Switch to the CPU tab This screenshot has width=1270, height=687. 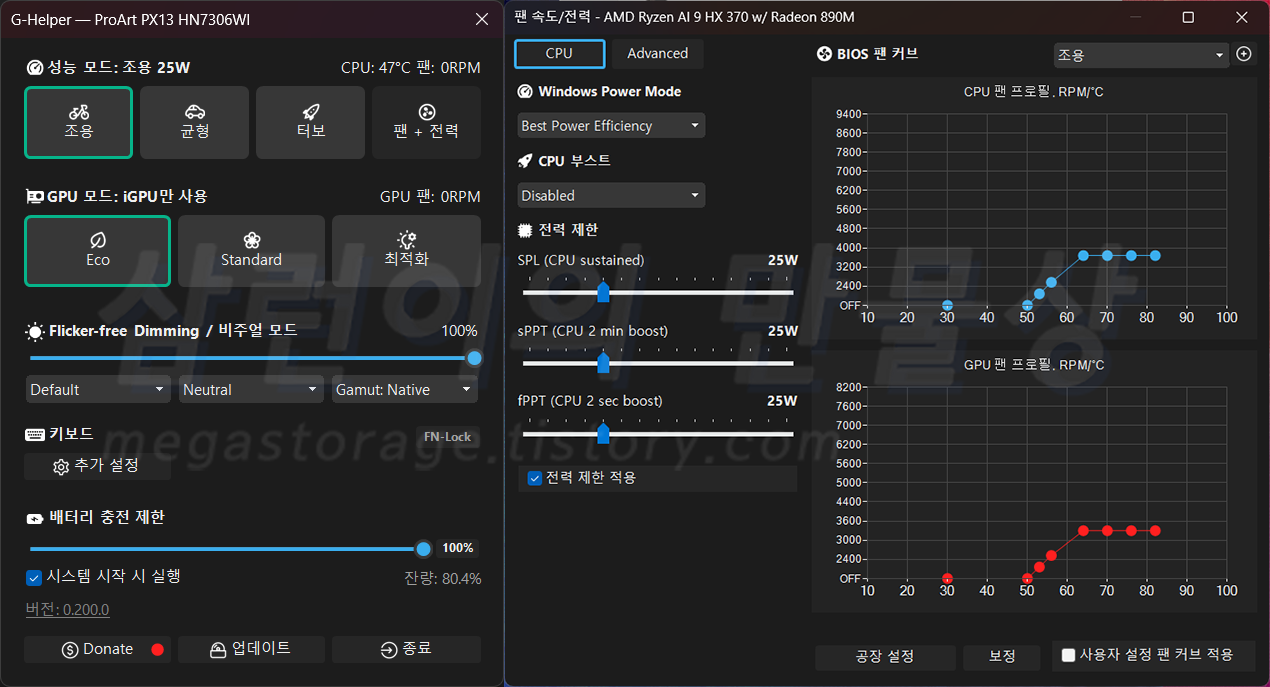559,54
